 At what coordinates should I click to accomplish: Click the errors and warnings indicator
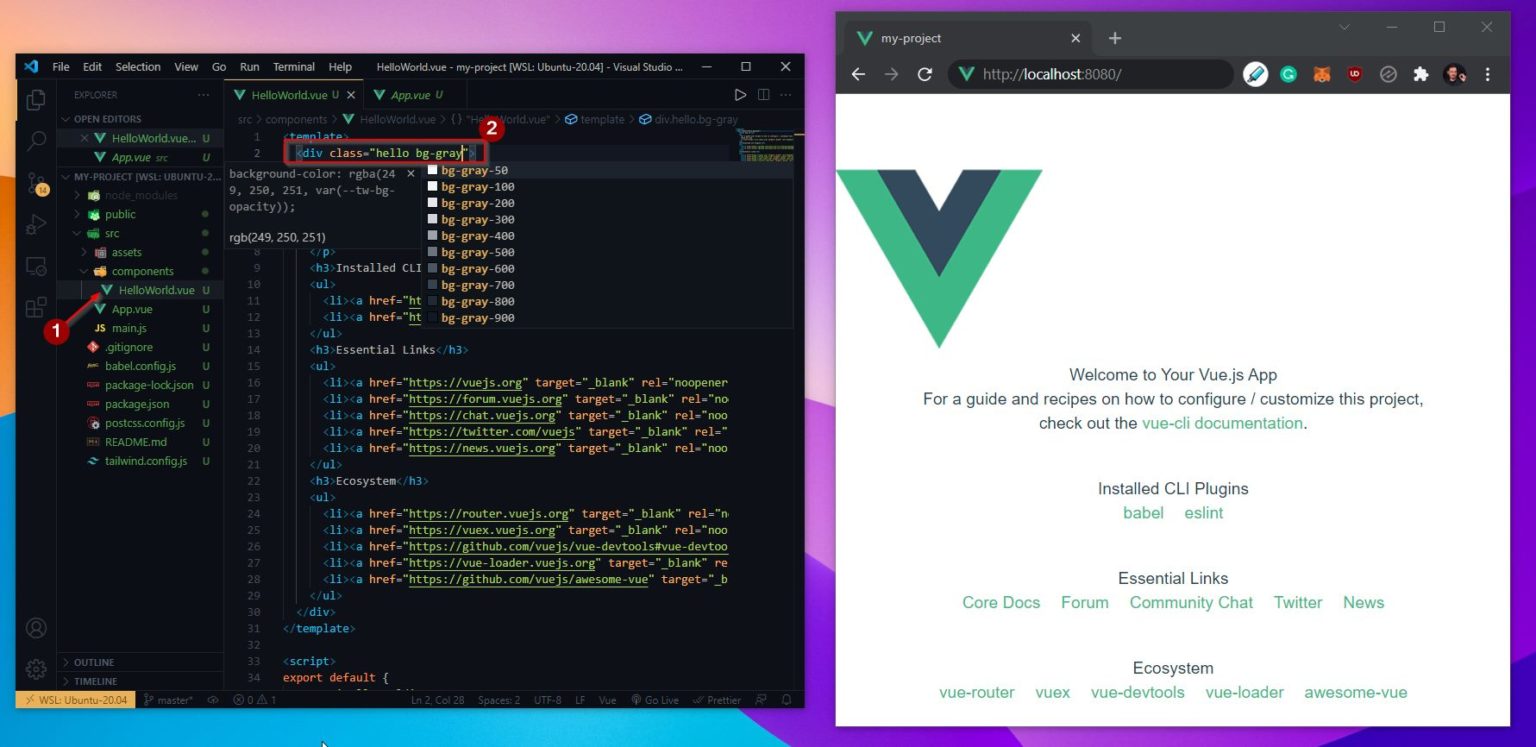click(250, 700)
